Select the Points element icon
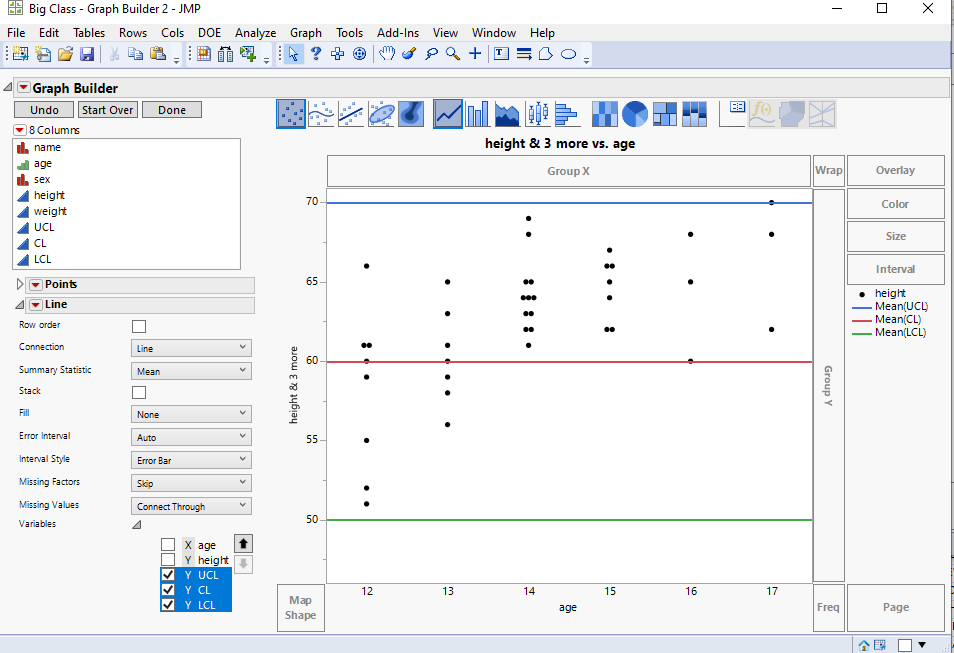The image size is (954, 653). pos(291,114)
